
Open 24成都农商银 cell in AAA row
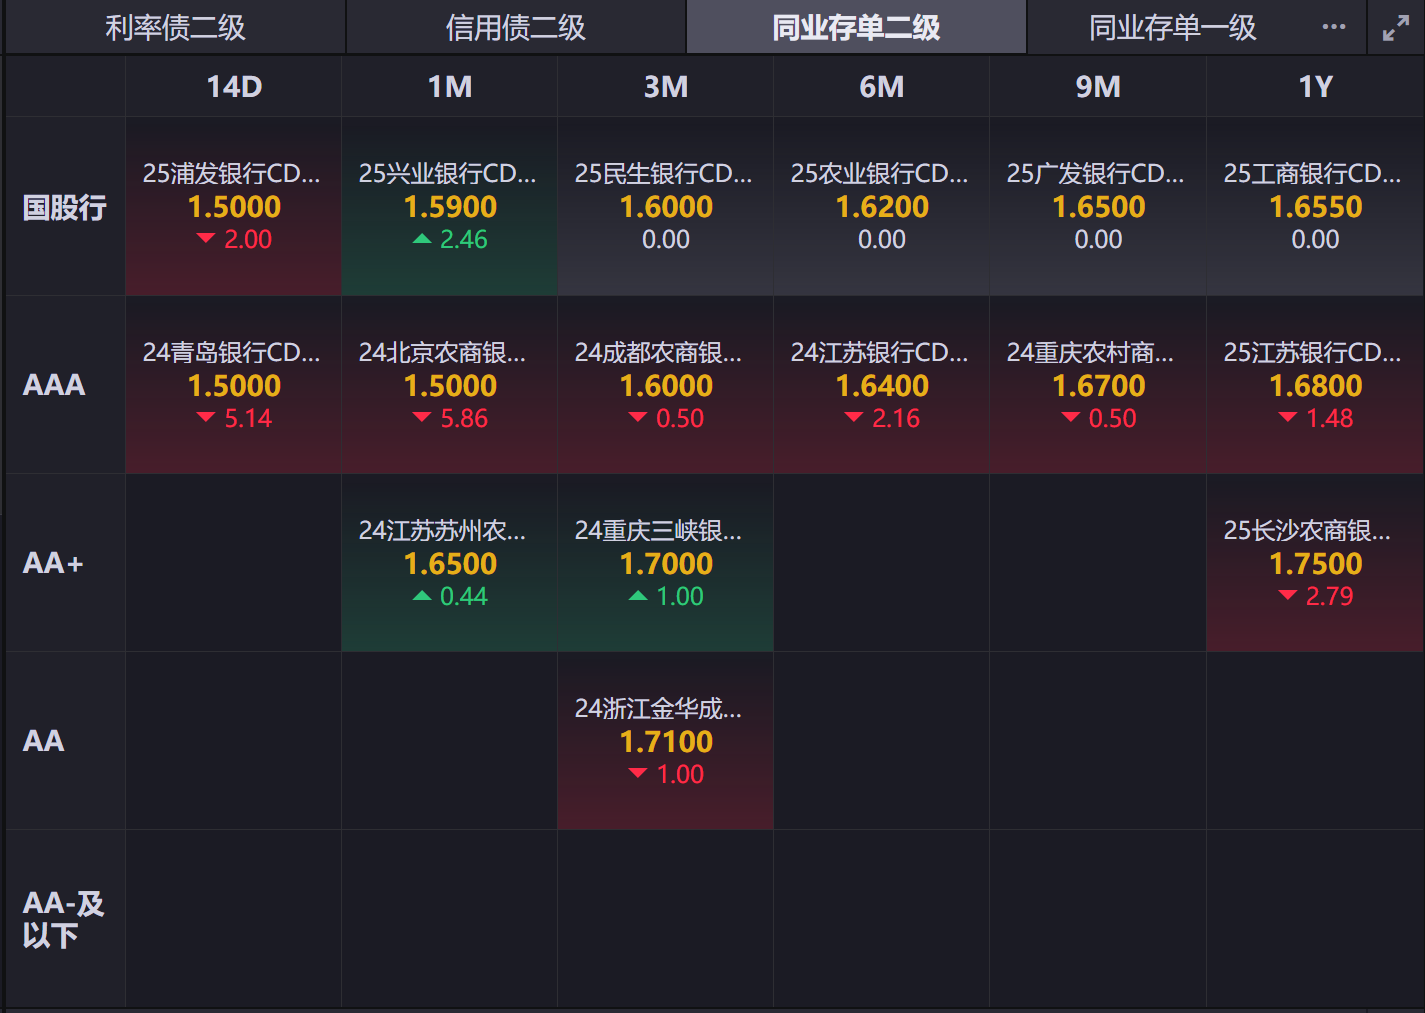pyautogui.click(x=666, y=385)
